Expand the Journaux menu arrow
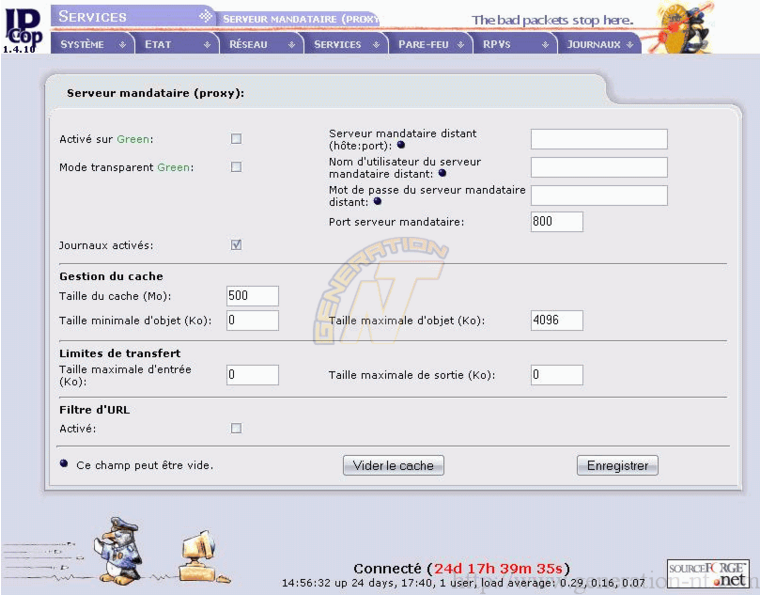Image resolution: width=760 pixels, height=595 pixels. click(630, 45)
